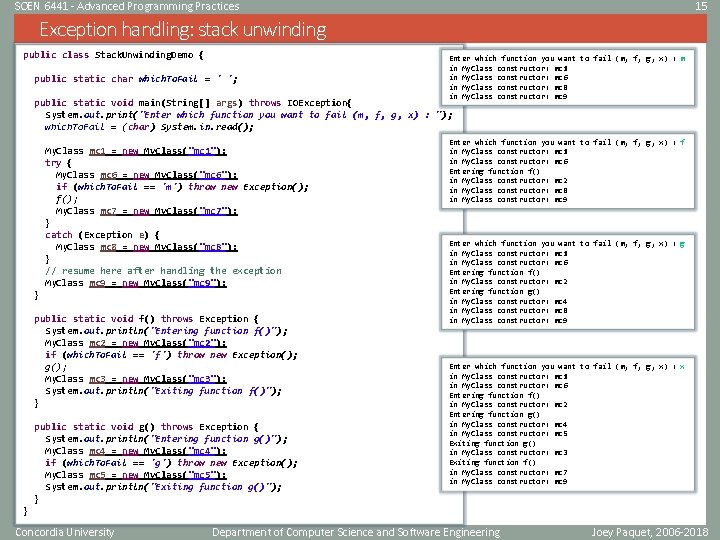Click 'Entering function g()' in the third output box
This screenshot has width=720, height=540.
pyautogui.click(x=495, y=292)
